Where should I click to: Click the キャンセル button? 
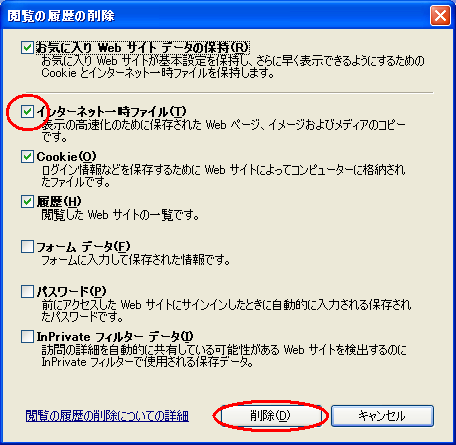pos(382,416)
